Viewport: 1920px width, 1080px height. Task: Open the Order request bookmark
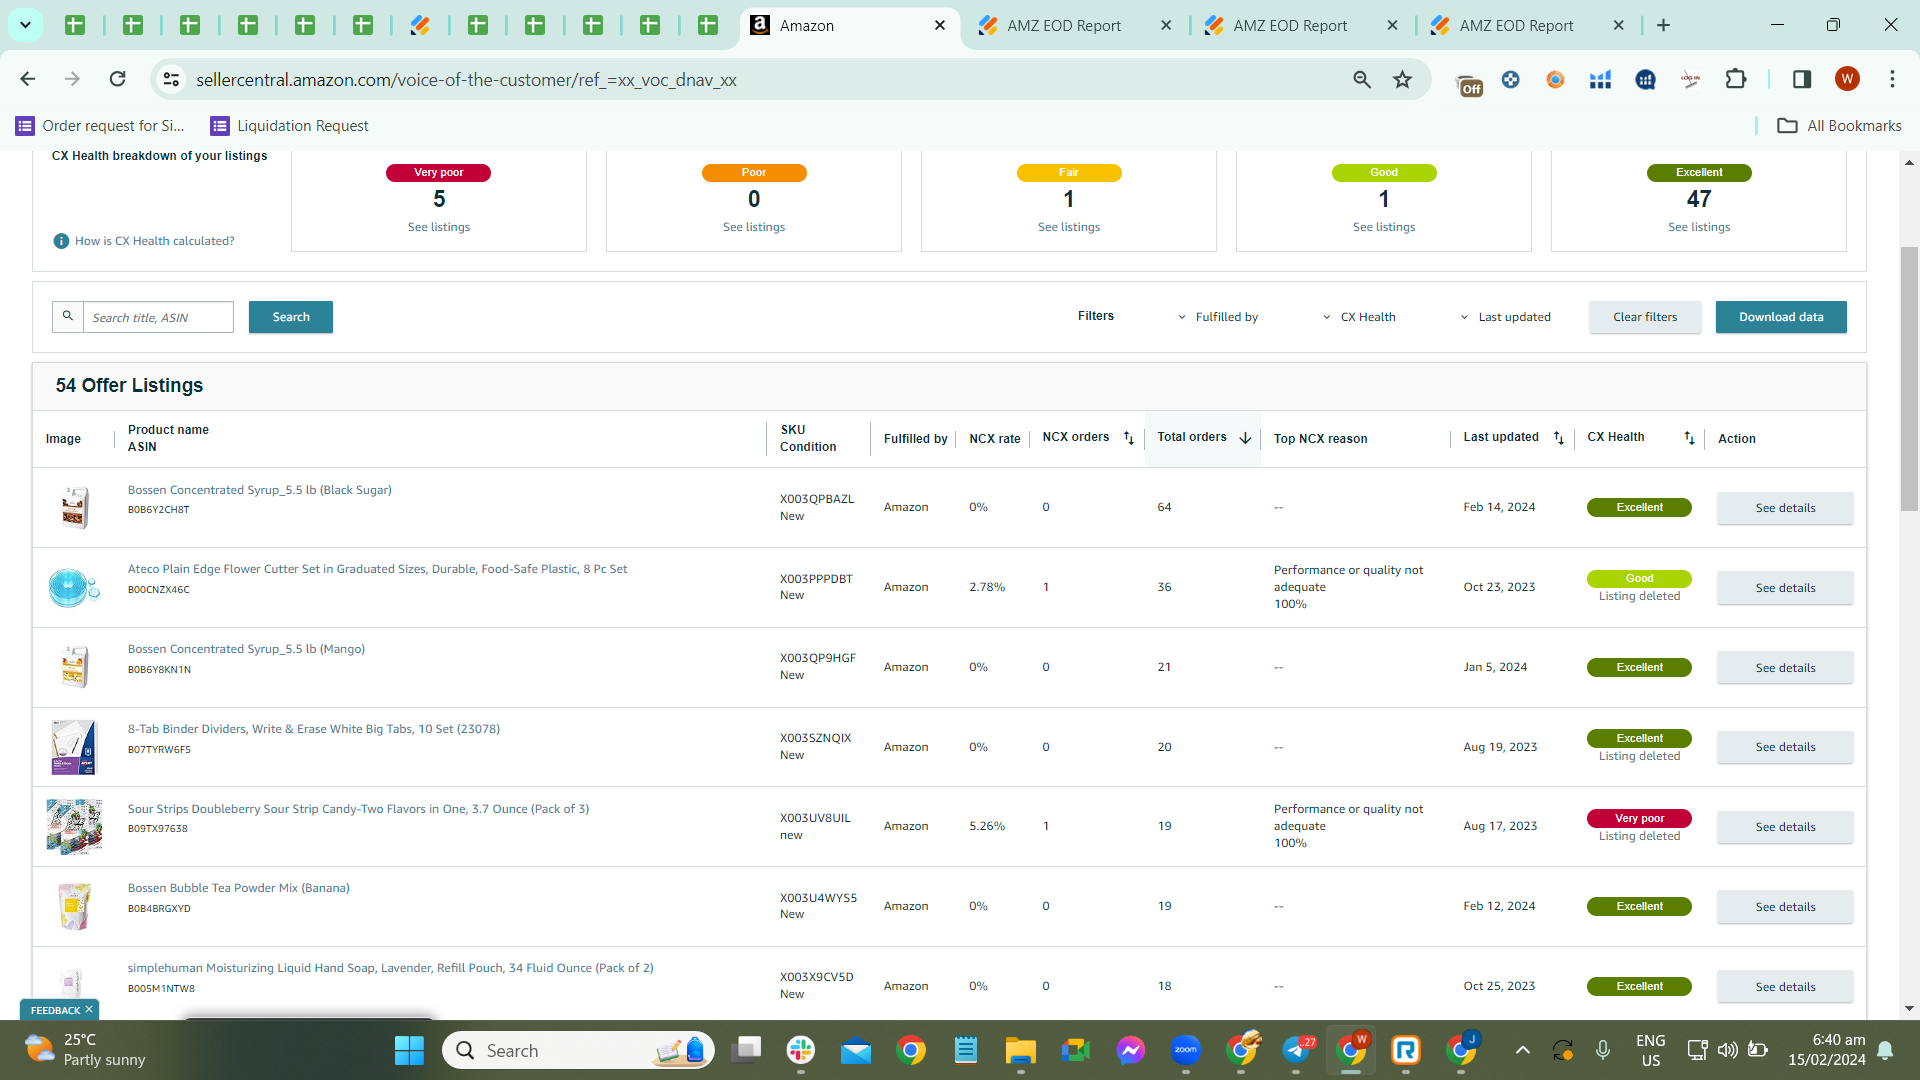tap(100, 126)
